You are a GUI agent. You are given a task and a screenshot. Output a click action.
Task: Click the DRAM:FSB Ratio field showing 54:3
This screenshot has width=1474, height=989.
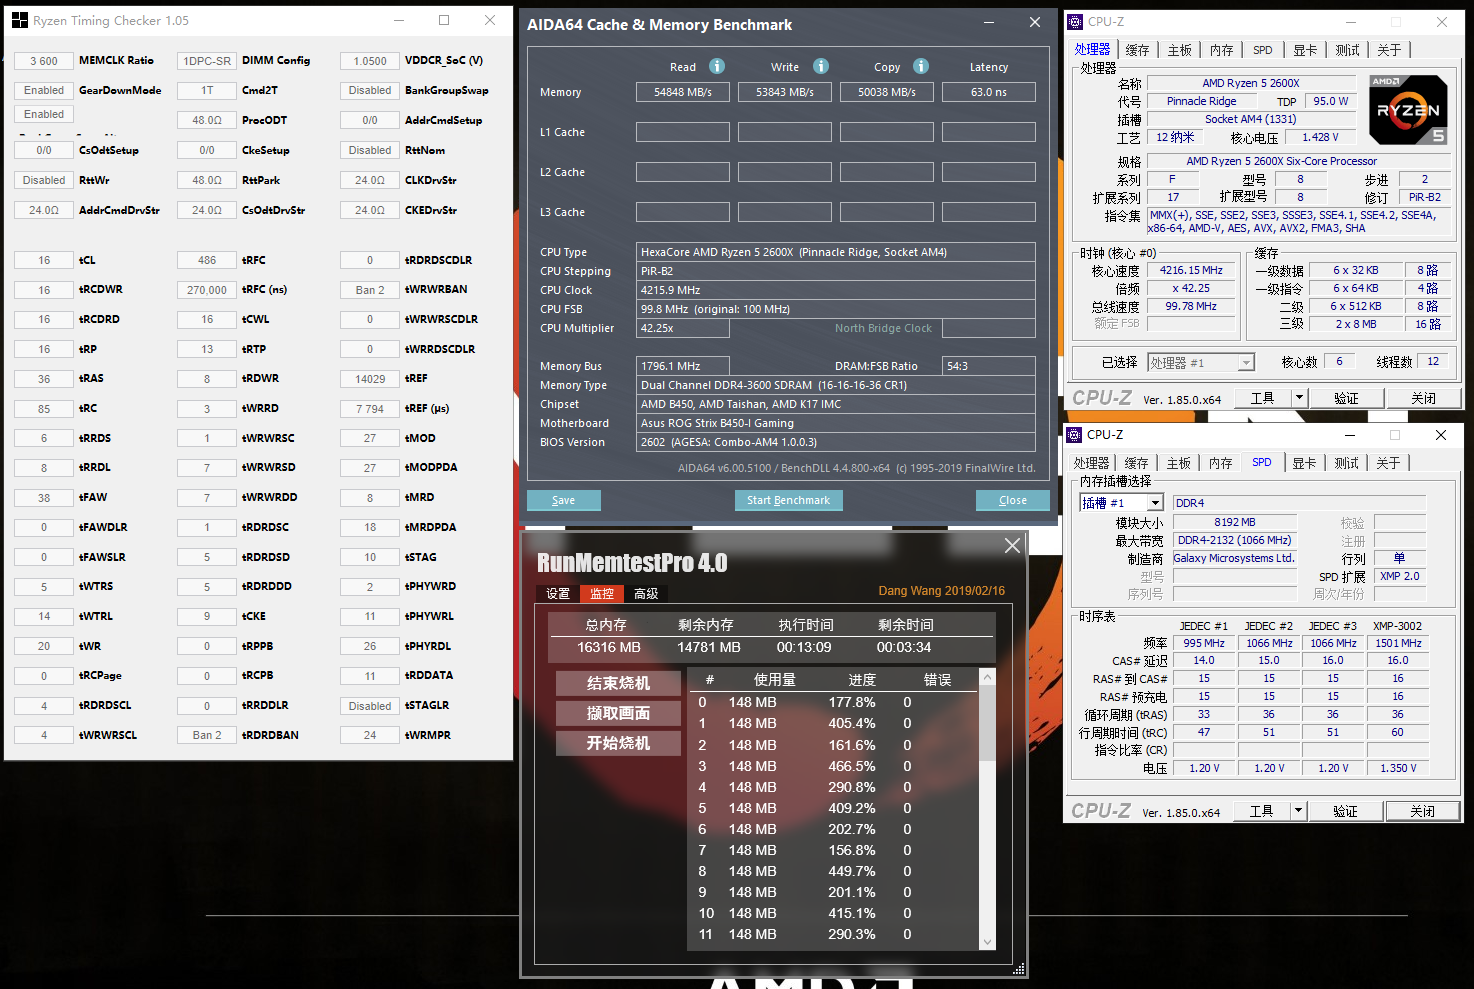988,366
